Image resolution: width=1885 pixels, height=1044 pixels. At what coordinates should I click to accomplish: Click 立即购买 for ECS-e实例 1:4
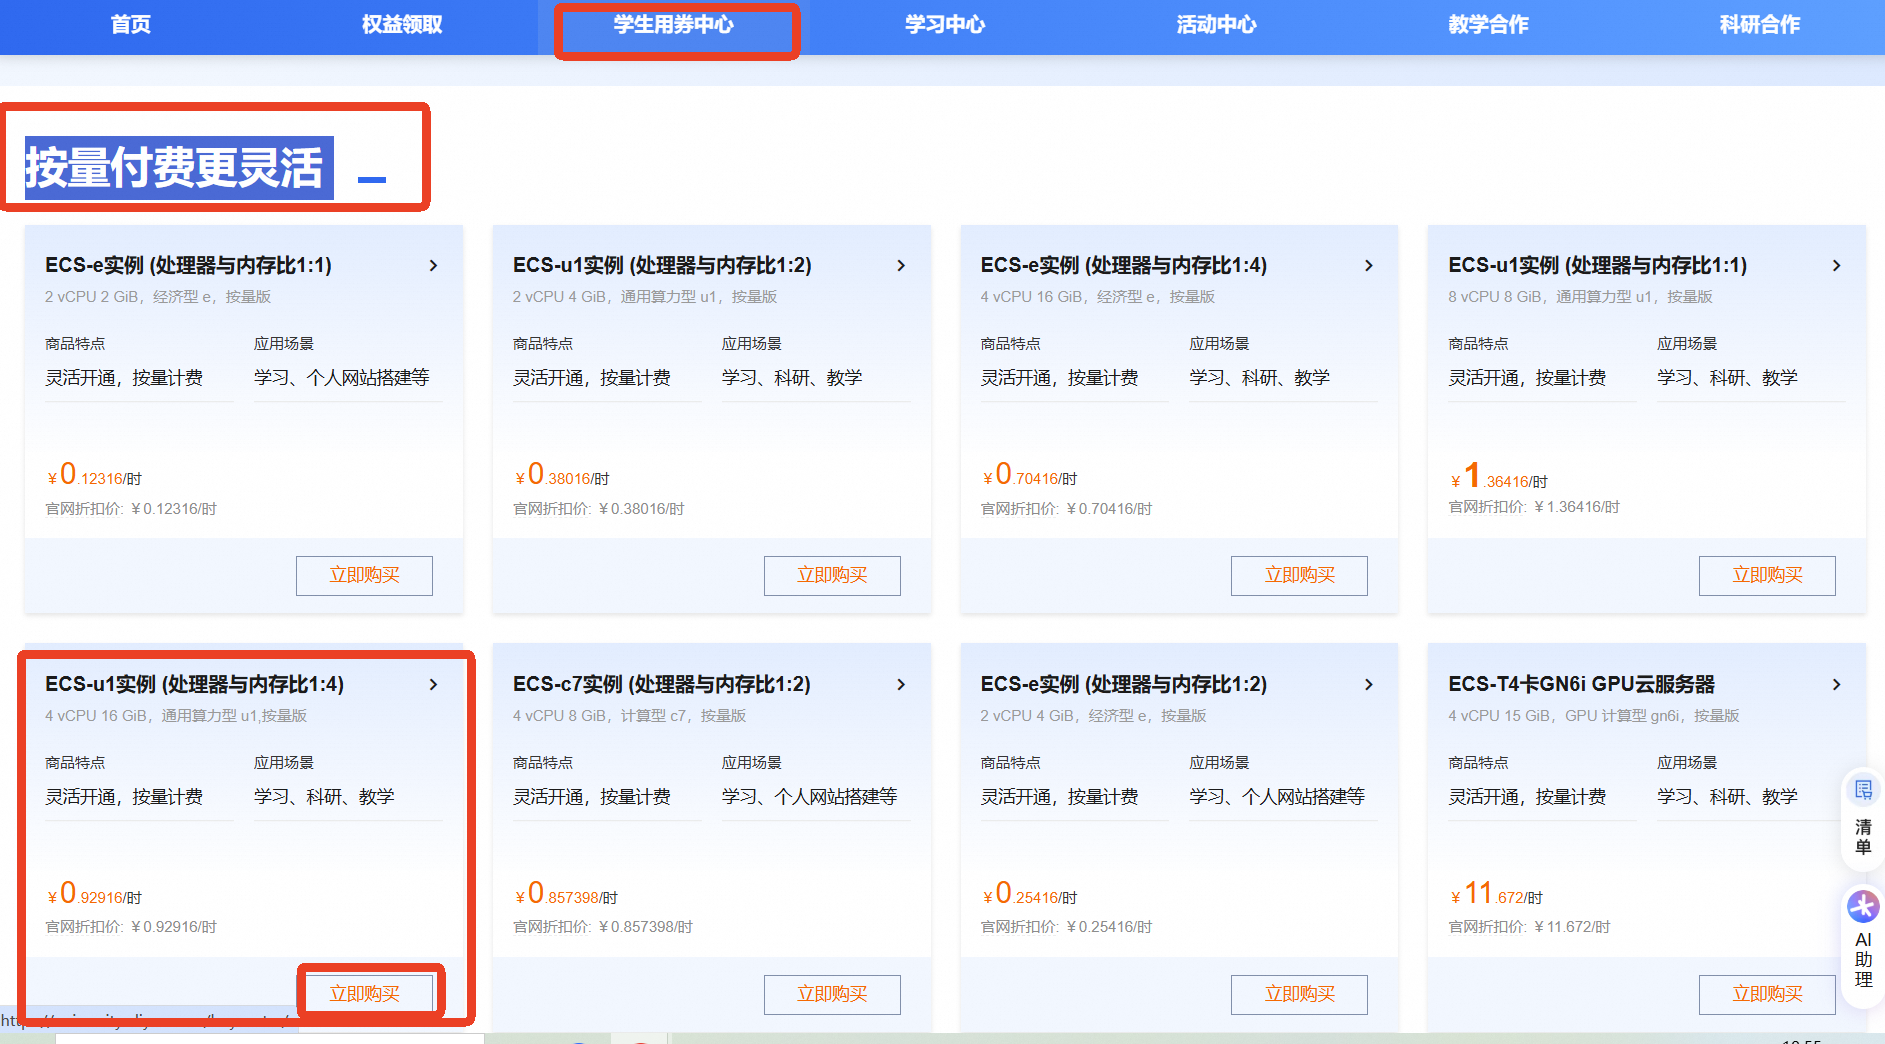(x=1299, y=576)
